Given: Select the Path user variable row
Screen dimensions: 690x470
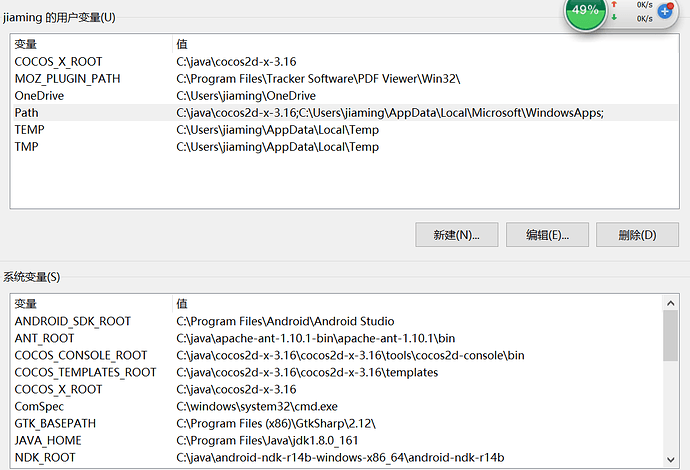Looking at the screenshot, I should tap(345, 113).
